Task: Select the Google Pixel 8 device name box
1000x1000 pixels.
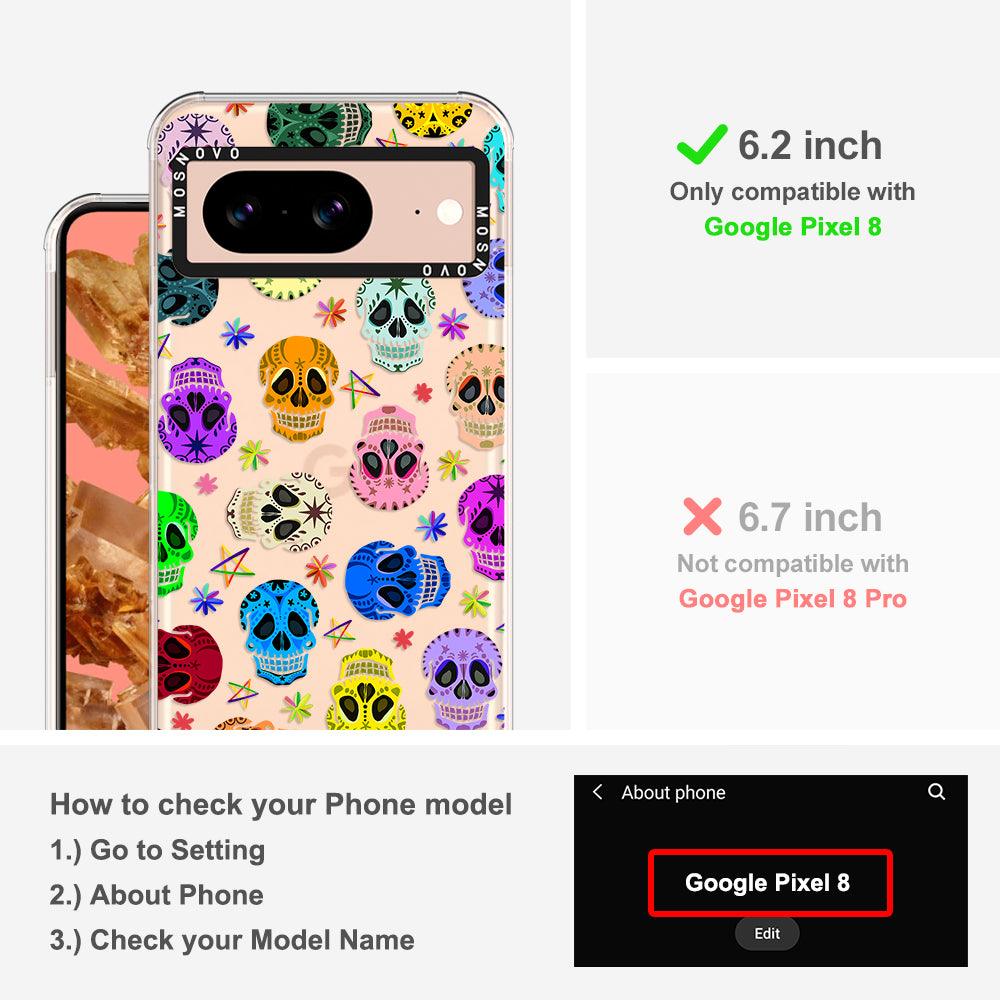Action: pos(770,883)
